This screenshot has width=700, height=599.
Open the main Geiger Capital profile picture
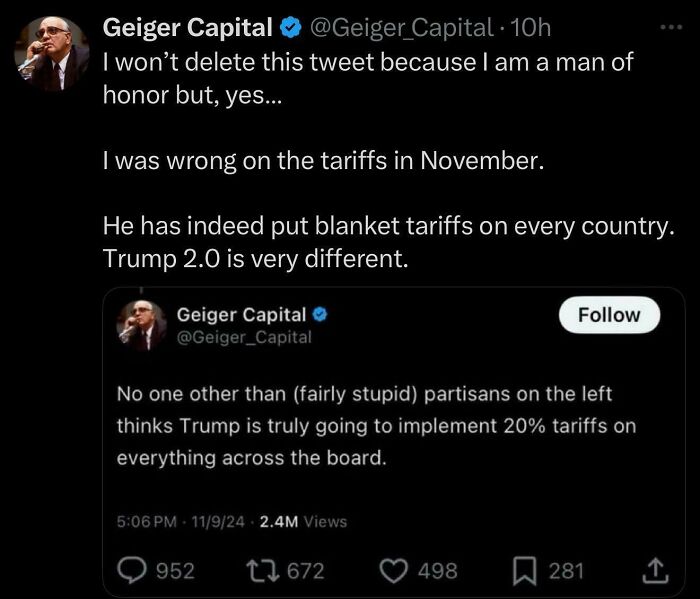[x=53, y=55]
